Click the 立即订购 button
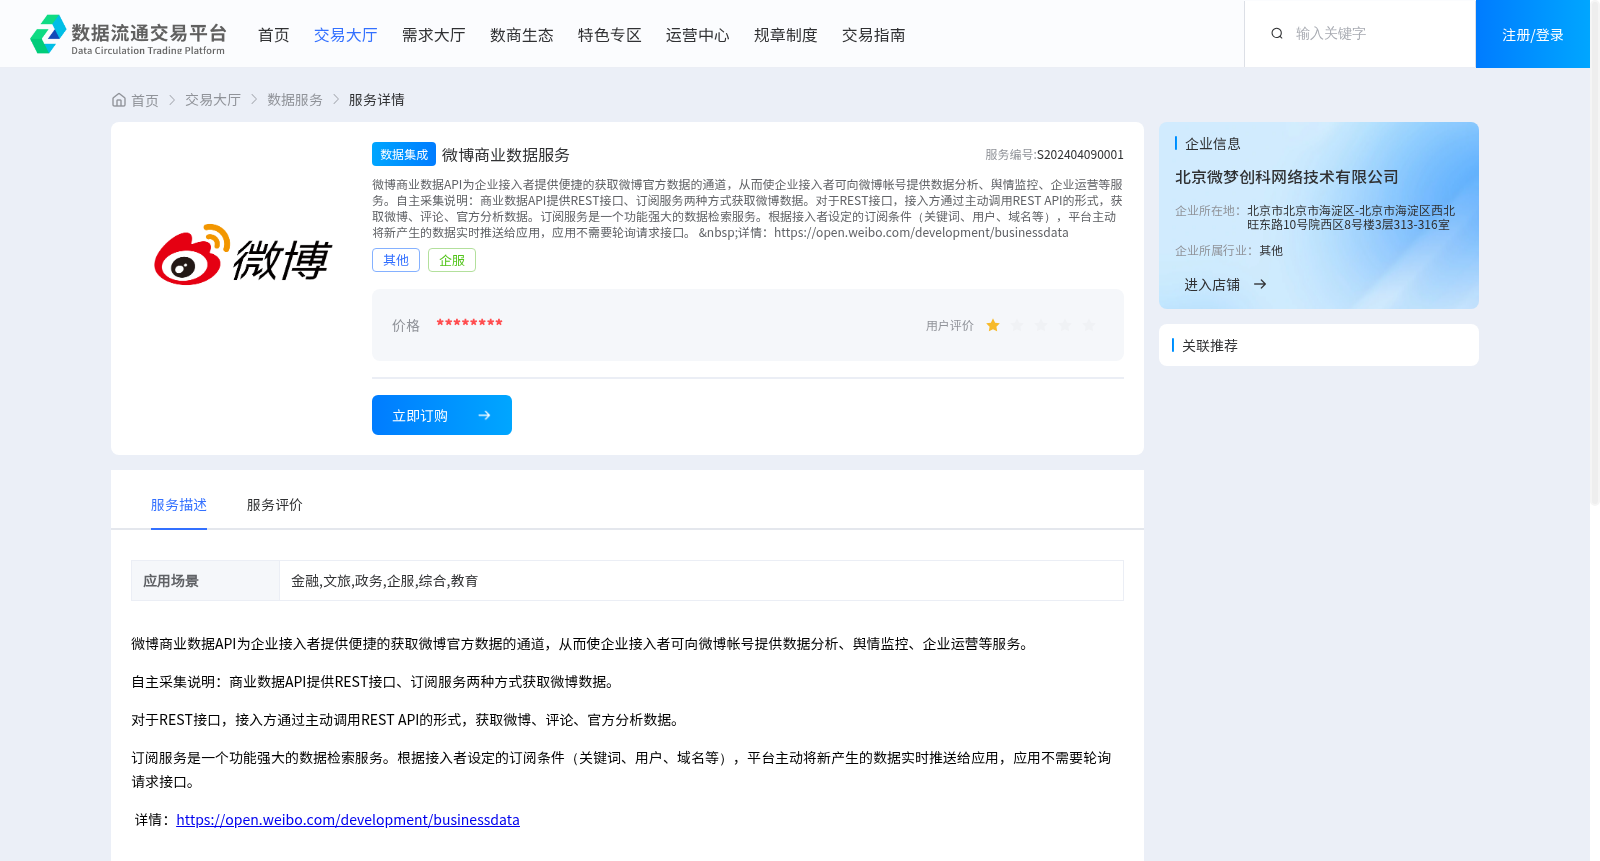This screenshot has height=861, width=1600. (442, 415)
